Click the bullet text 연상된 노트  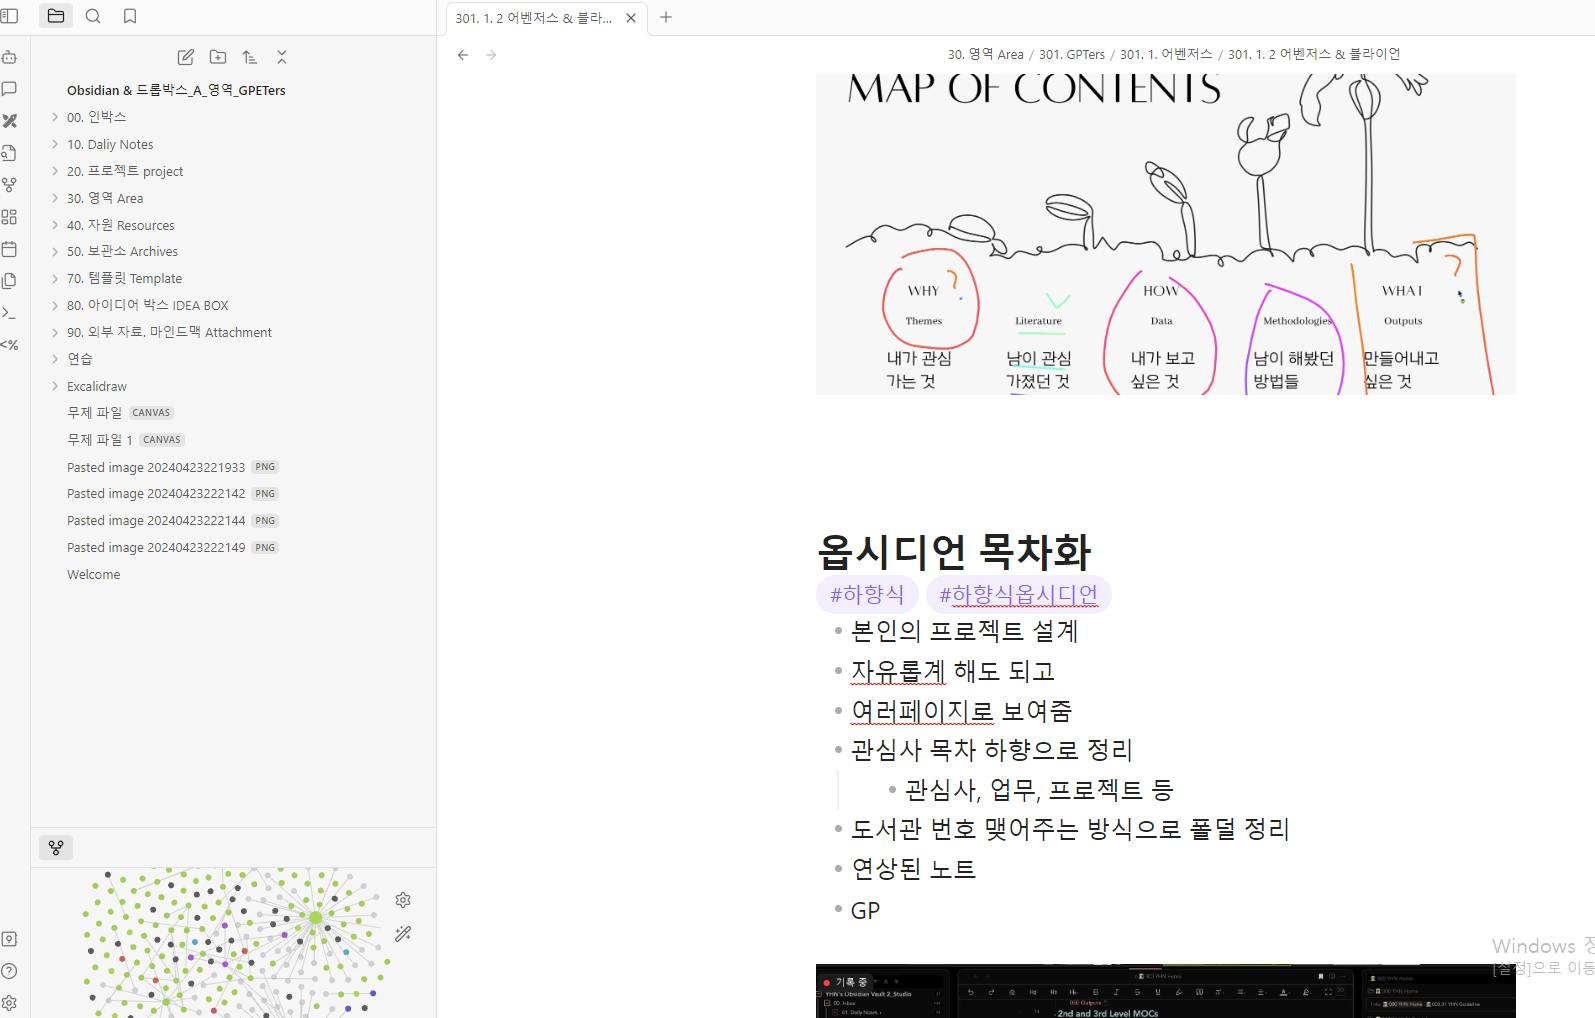click(x=913, y=869)
